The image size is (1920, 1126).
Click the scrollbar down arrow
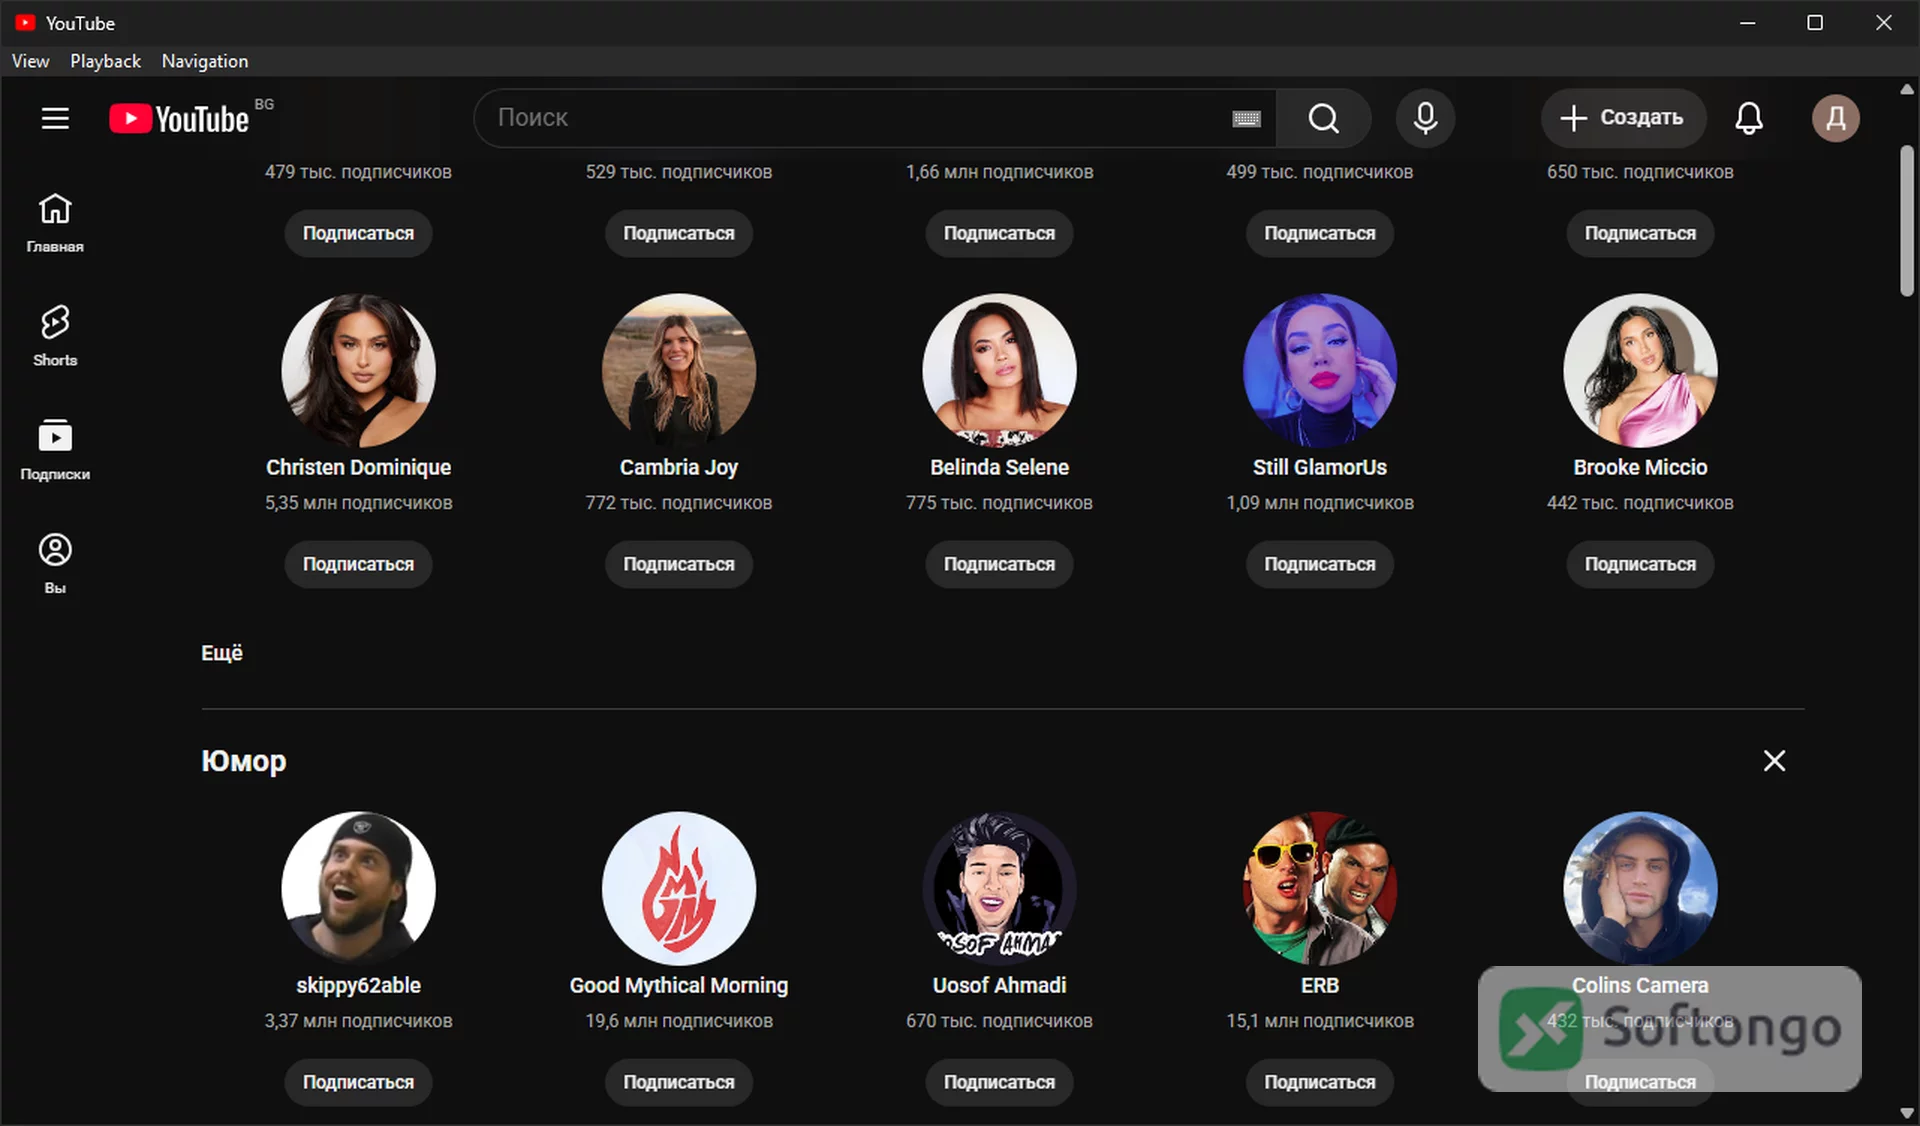click(1907, 1113)
